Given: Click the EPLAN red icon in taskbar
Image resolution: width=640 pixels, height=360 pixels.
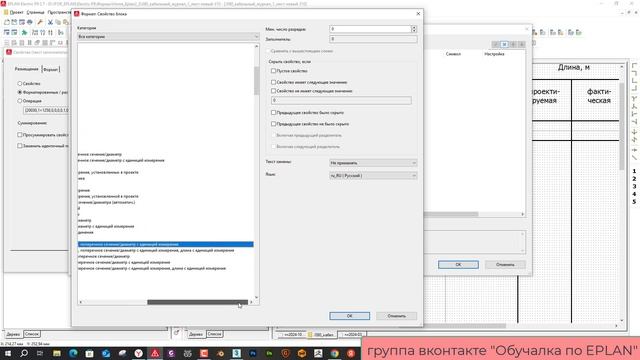Looking at the screenshot, I should pyautogui.click(x=155, y=353).
